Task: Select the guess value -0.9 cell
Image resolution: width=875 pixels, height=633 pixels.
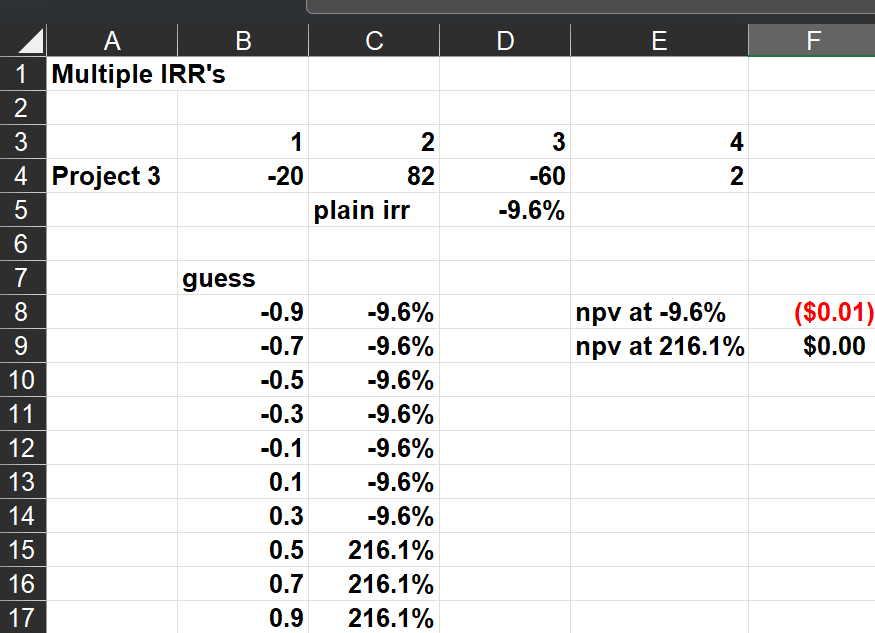Action: 243,313
